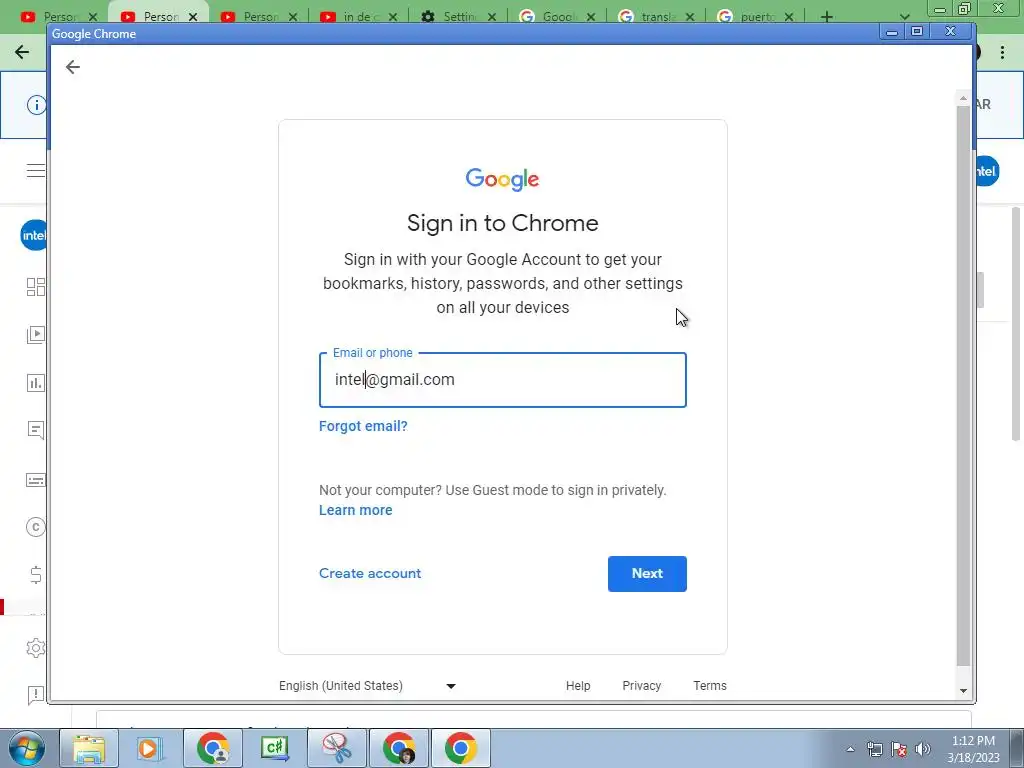This screenshot has width=1024, height=768.
Task: Switch to the 'transla' Google tab
Action: (x=656, y=17)
